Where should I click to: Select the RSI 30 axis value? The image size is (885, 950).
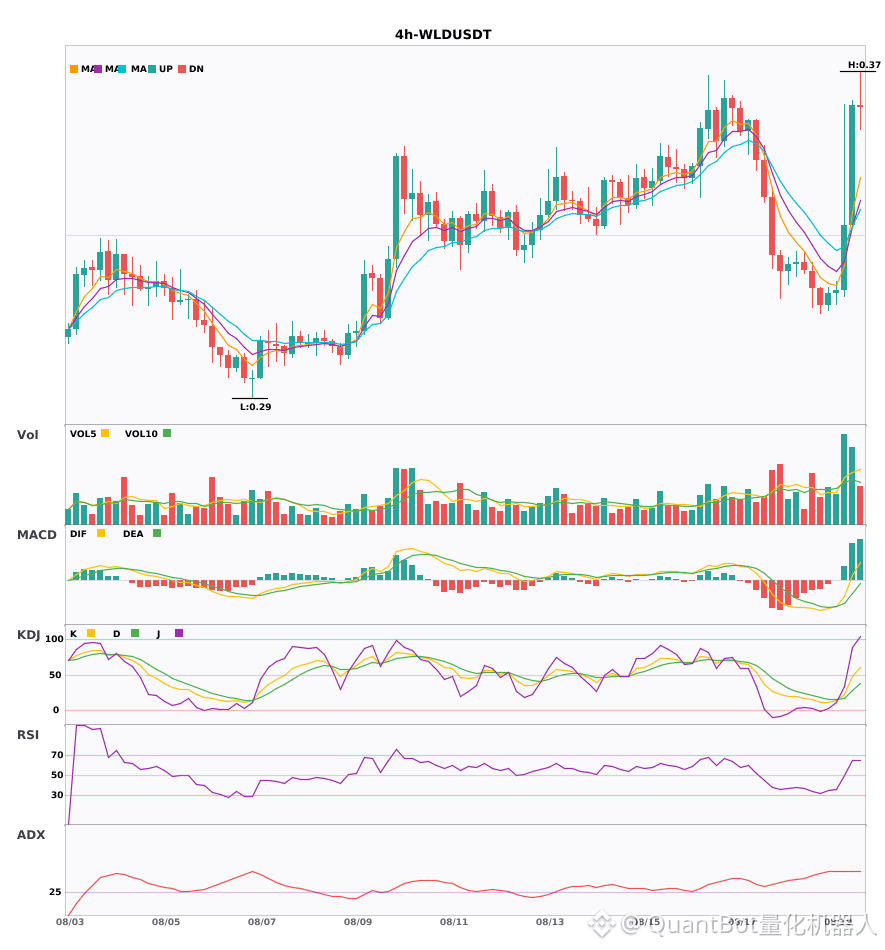[58, 795]
